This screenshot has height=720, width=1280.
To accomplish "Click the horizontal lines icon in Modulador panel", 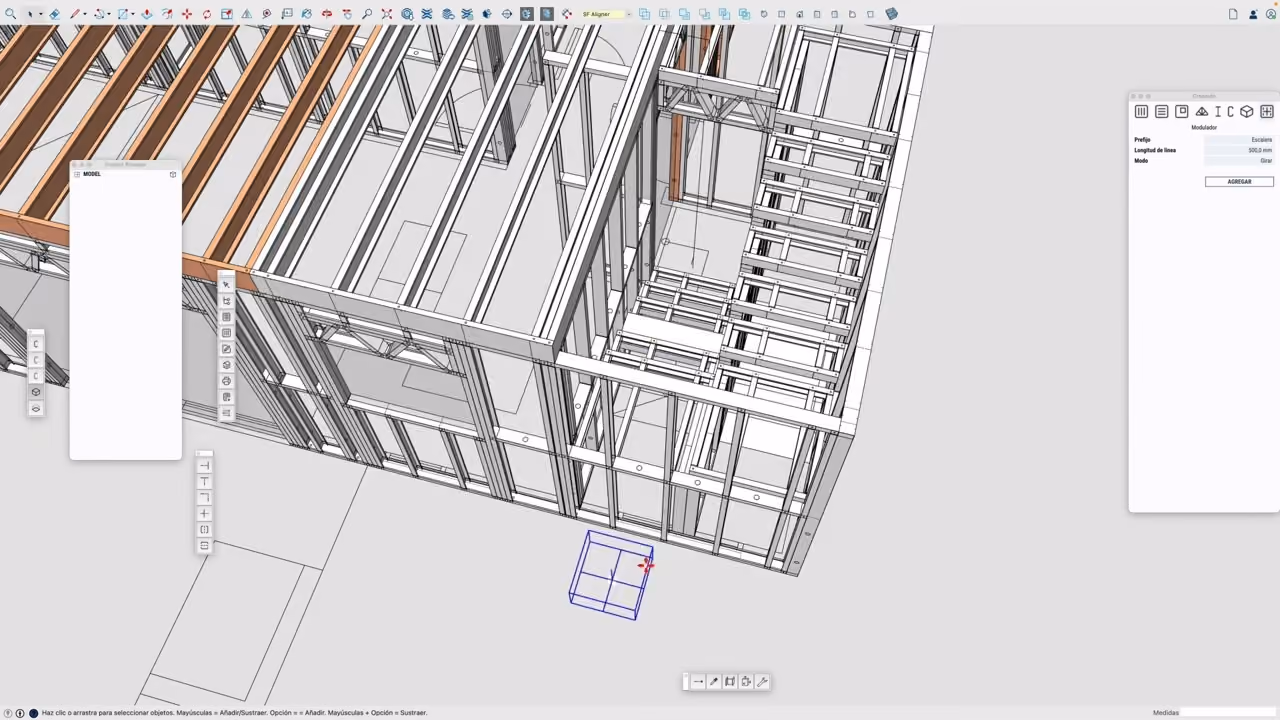I will 1161,112.
